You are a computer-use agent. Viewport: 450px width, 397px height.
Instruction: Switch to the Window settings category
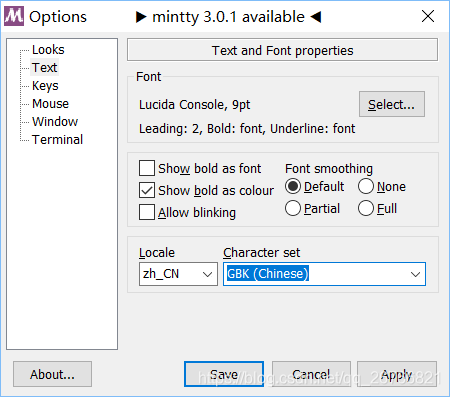[55, 122]
